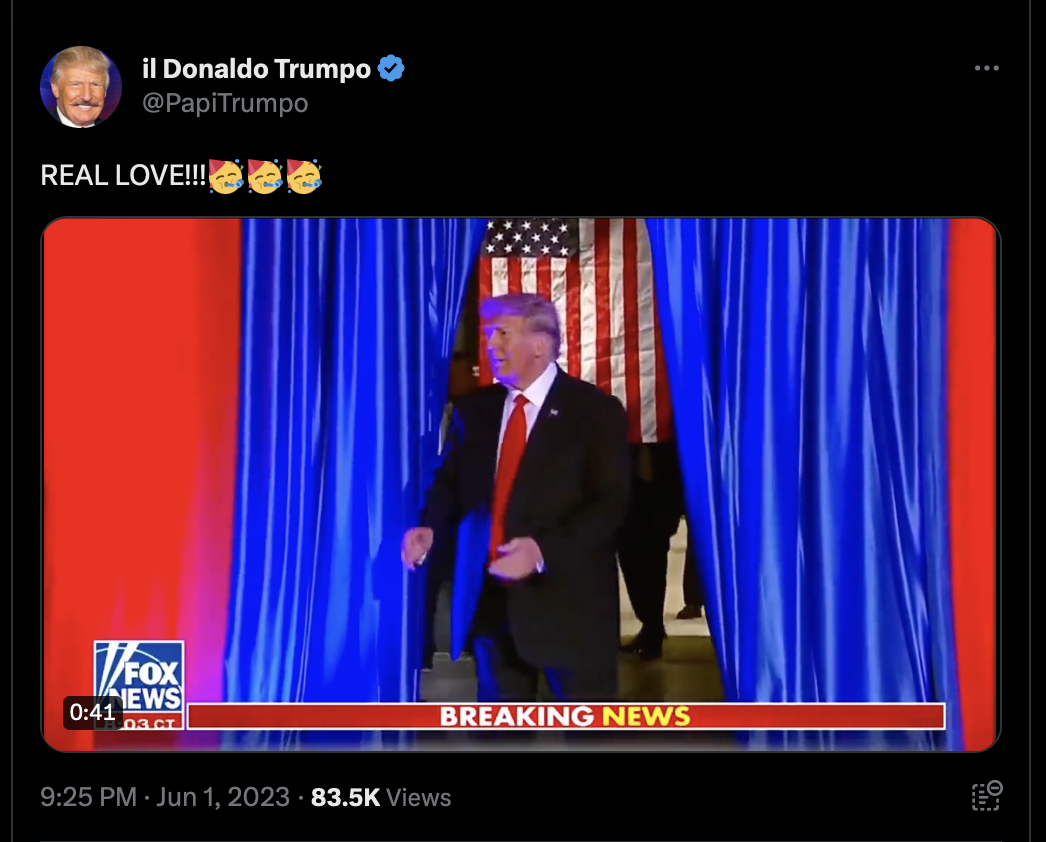Click the Views label next to count

(x=419, y=797)
